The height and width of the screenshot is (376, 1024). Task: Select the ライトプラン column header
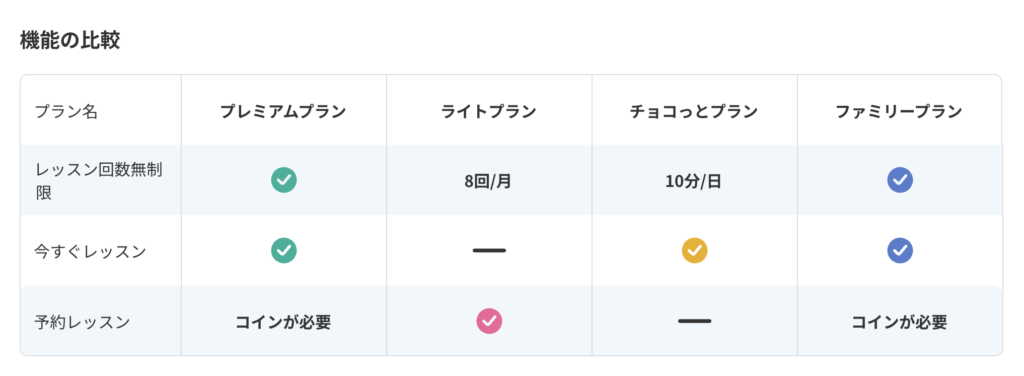point(489,112)
